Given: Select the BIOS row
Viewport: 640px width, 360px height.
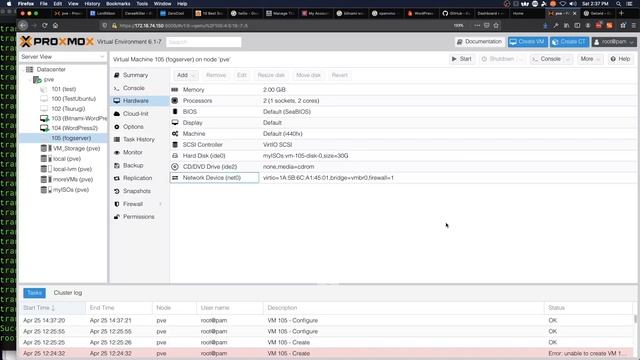Looking at the screenshot, I should [403, 112].
